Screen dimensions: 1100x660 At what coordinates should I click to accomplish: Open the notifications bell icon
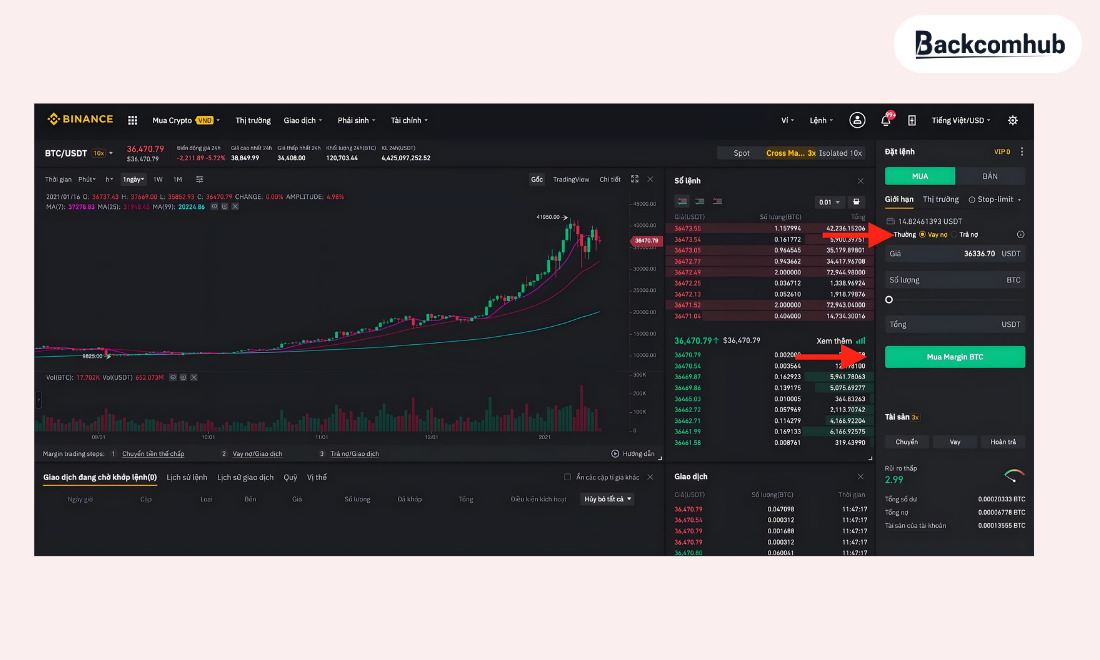coord(886,121)
